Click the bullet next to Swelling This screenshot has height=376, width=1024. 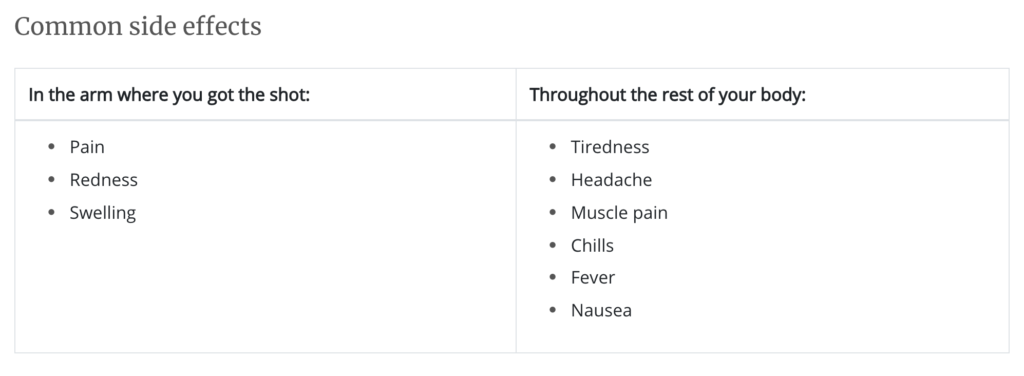52,212
